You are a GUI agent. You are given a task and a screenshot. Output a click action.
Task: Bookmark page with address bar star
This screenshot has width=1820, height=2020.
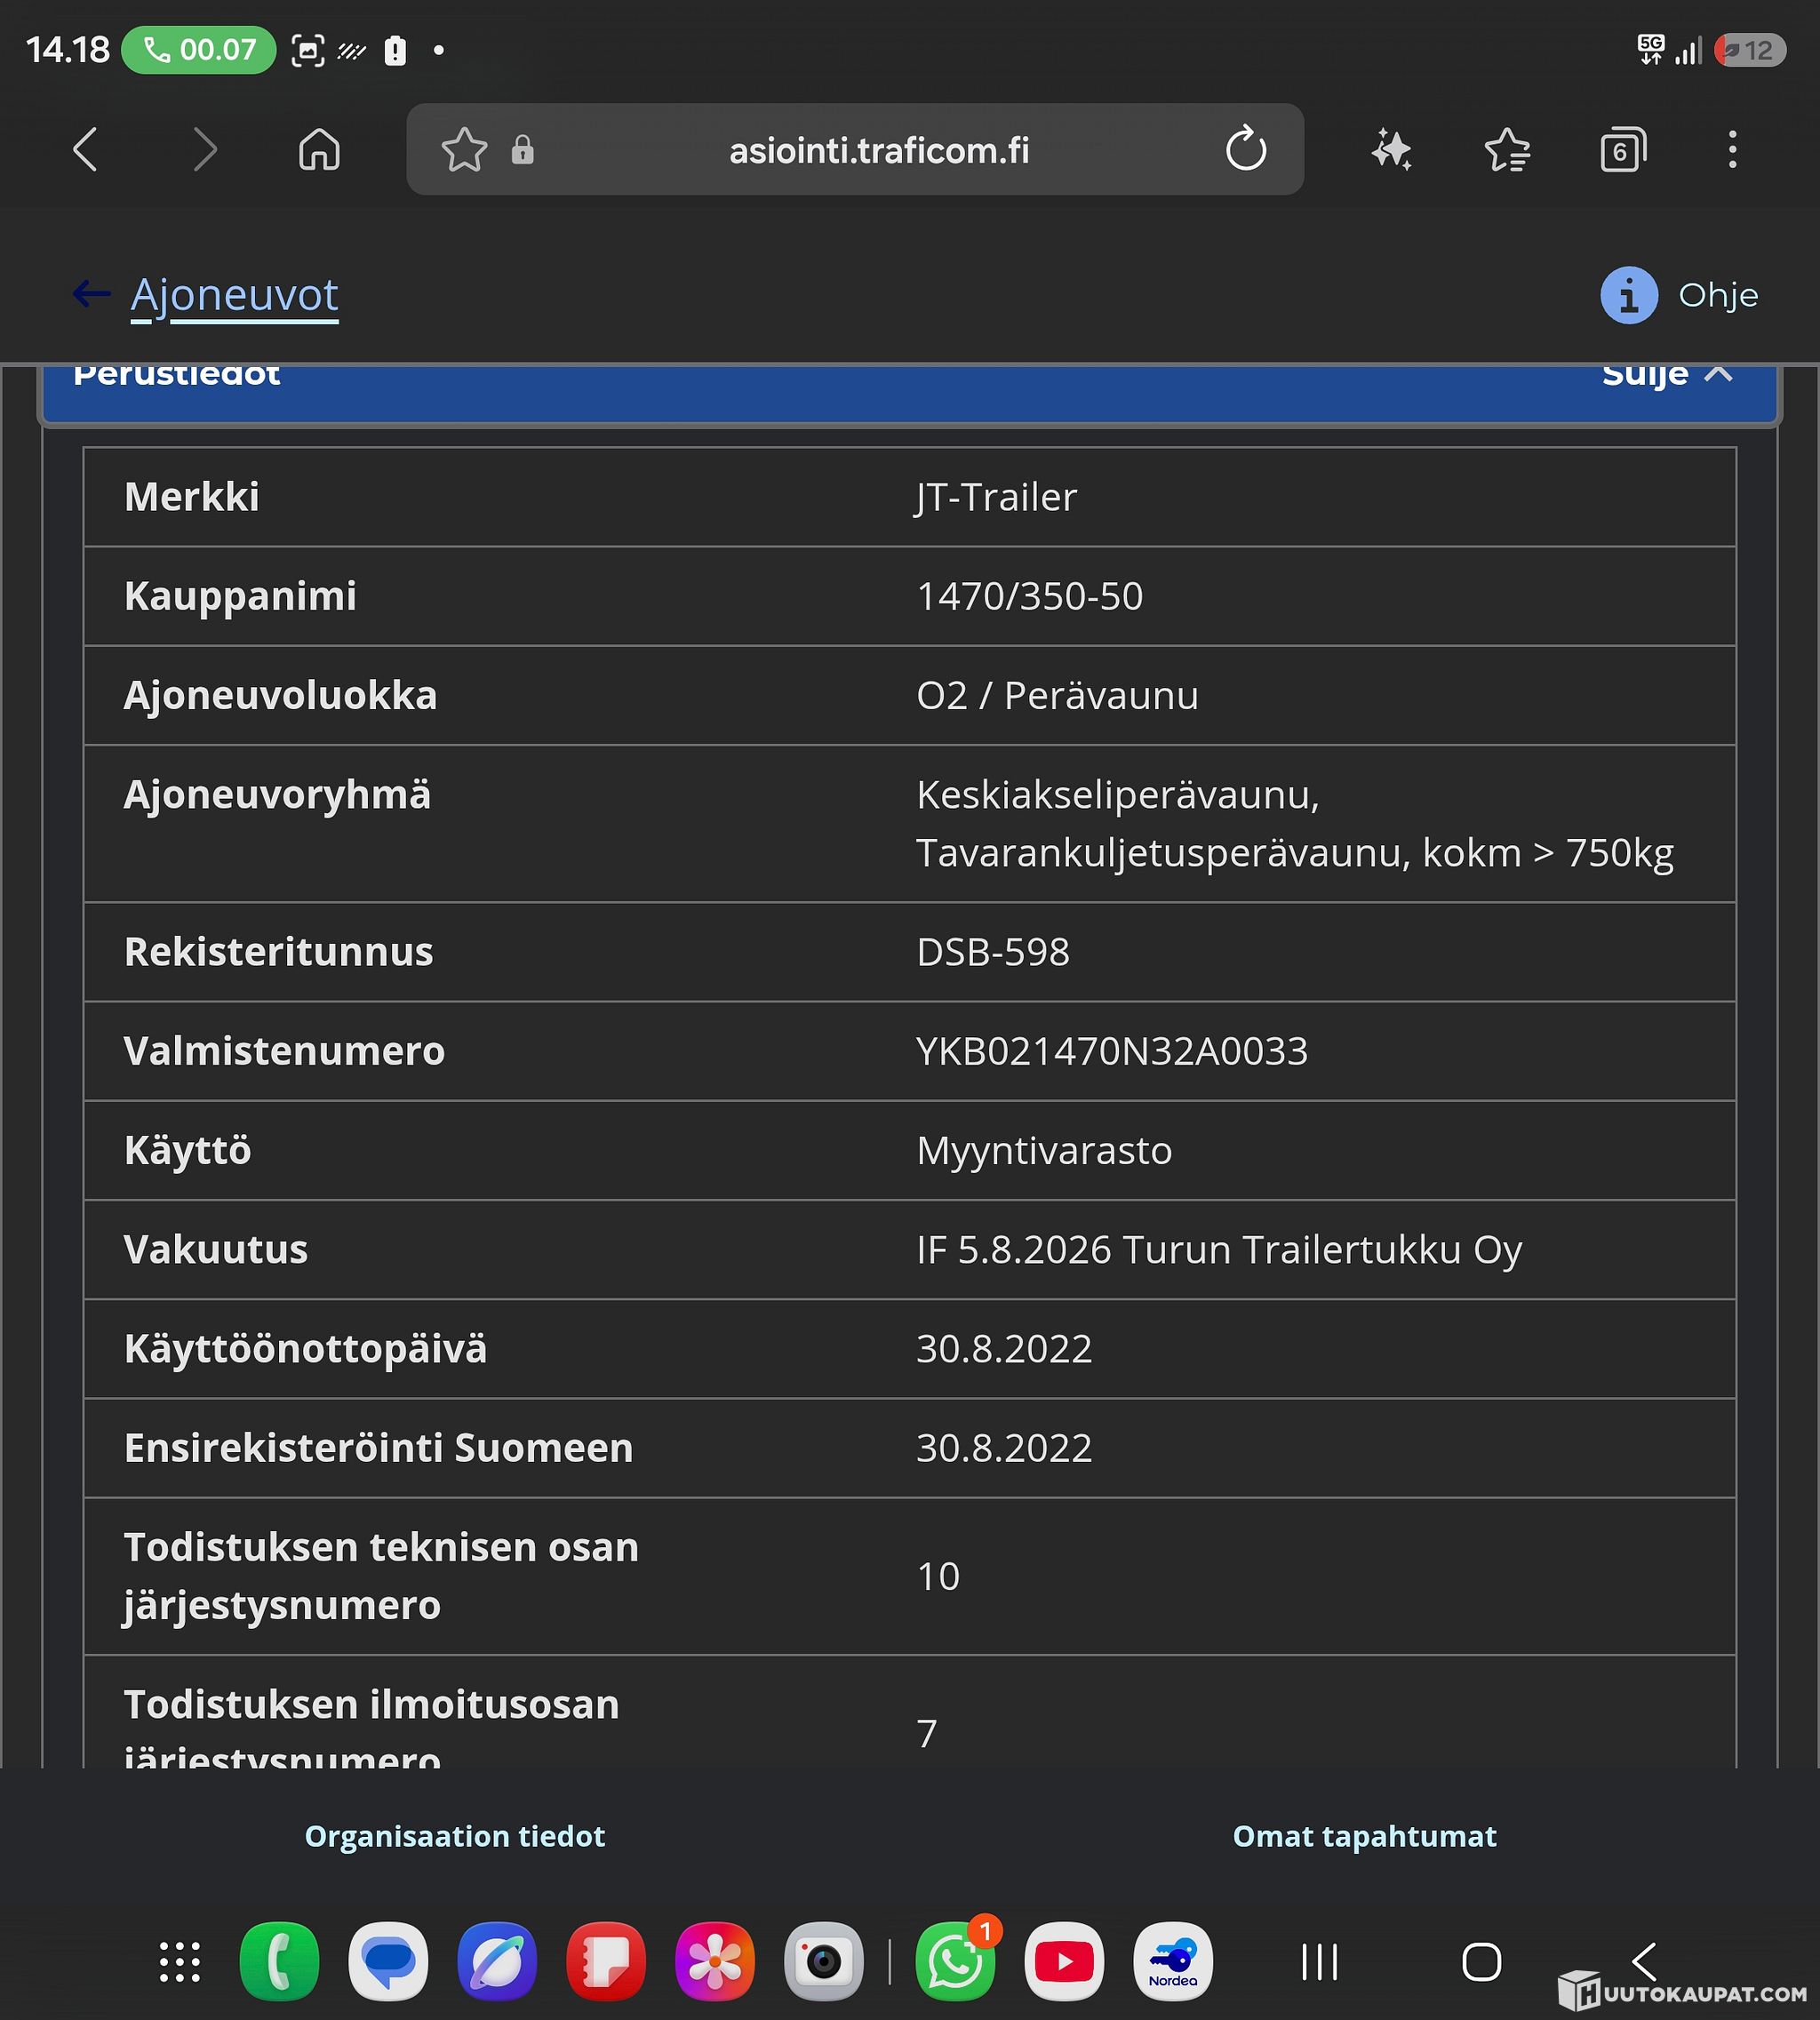(x=464, y=150)
